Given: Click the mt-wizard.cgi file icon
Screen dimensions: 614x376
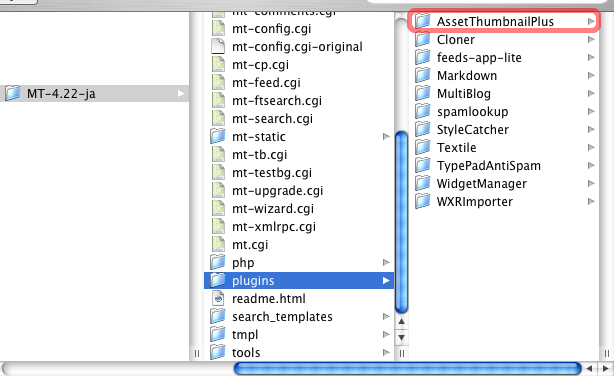Looking at the screenshot, I should pyautogui.click(x=218, y=209).
